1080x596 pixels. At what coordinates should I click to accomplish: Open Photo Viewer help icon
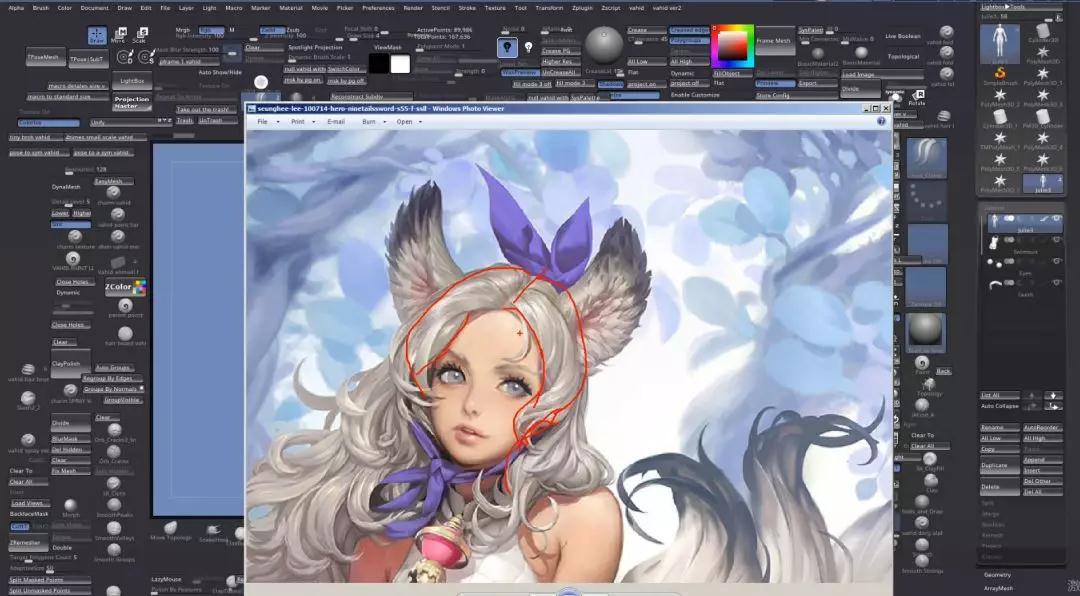pyautogui.click(x=881, y=121)
